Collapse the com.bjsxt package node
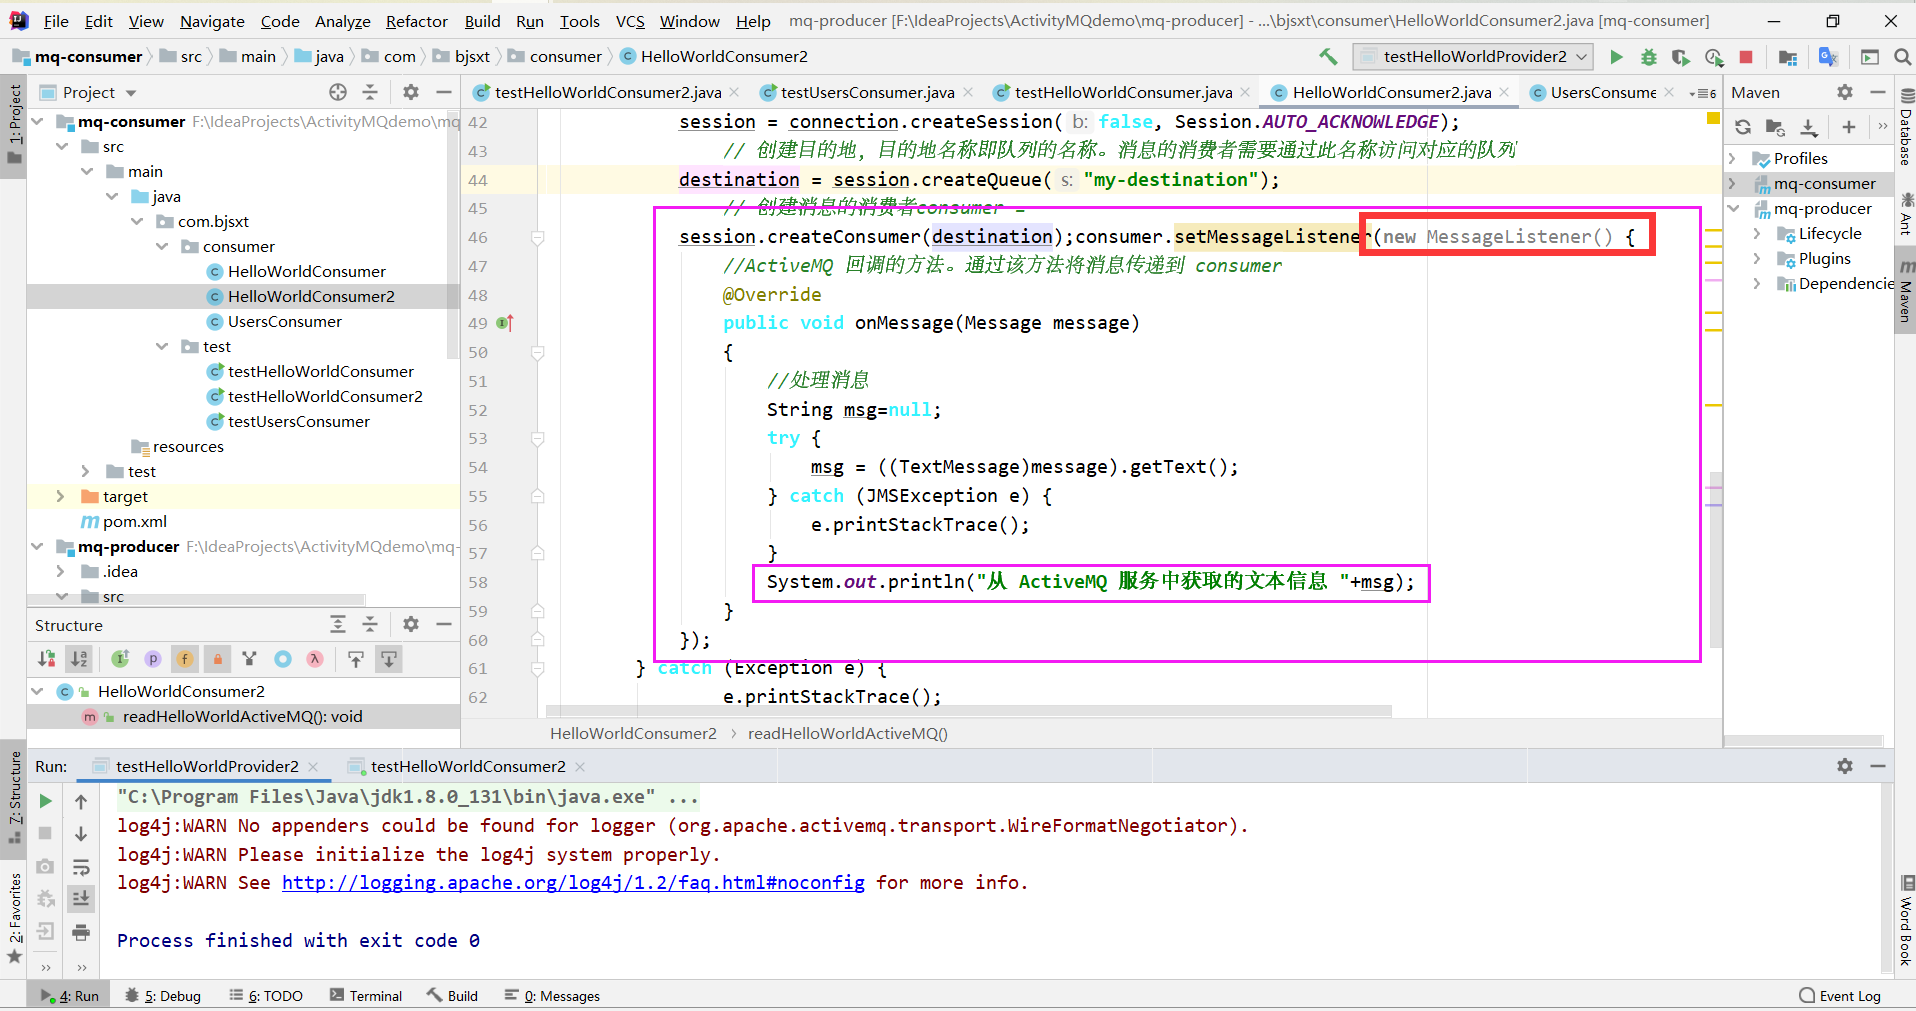The height and width of the screenshot is (1011, 1916). point(137,221)
